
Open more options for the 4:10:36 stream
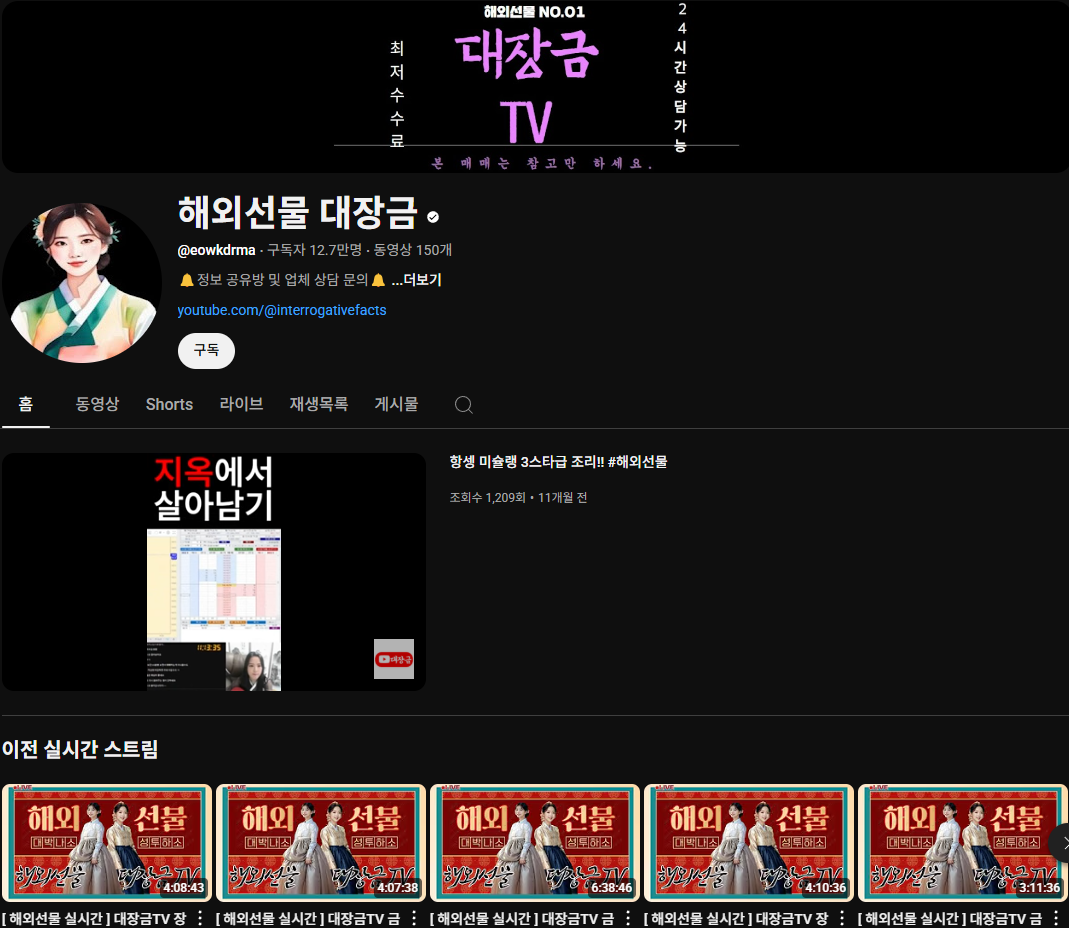coord(842,918)
